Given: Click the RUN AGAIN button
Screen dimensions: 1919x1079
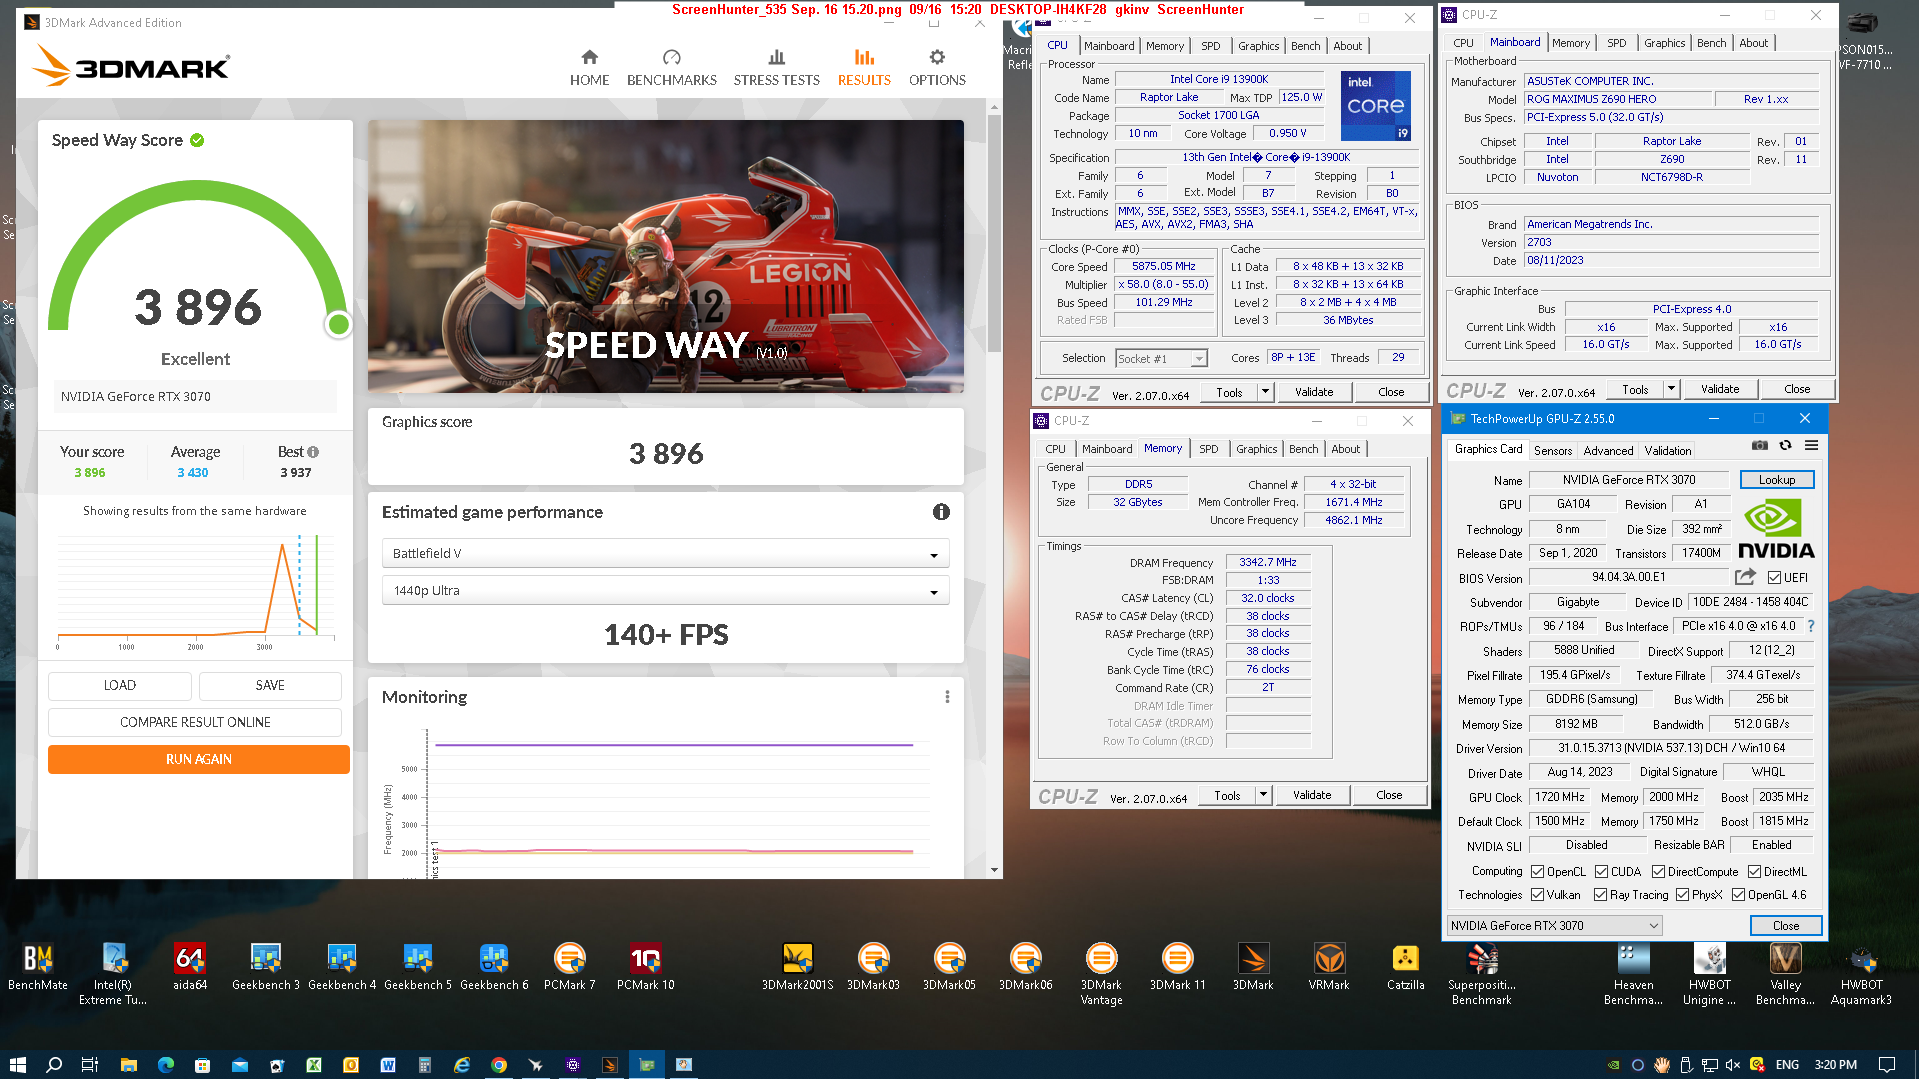Looking at the screenshot, I should (199, 760).
